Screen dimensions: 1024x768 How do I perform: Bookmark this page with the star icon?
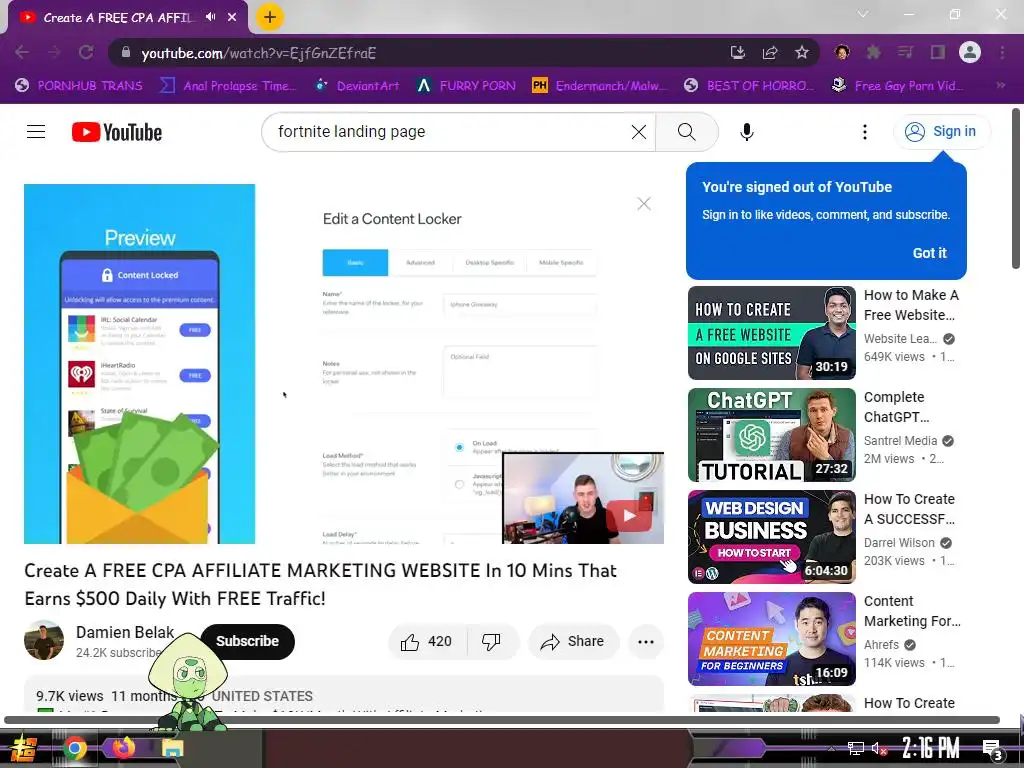point(802,52)
